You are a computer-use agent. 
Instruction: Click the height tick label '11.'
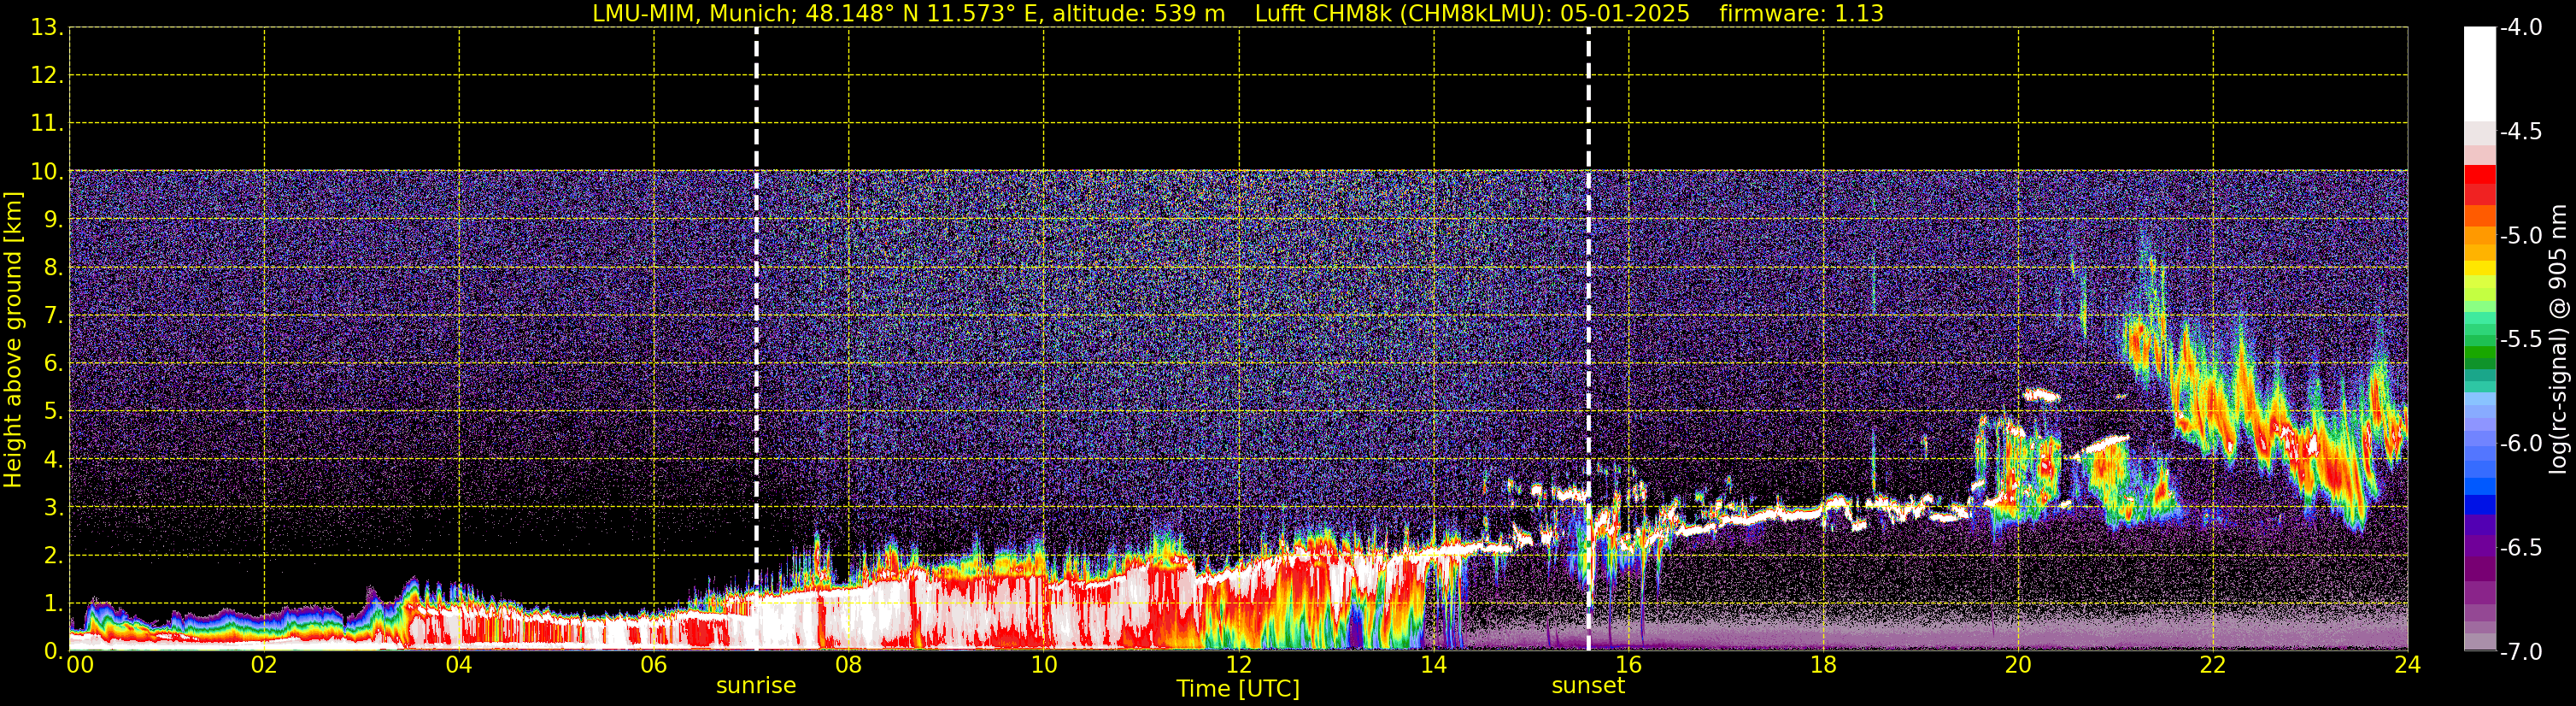47,124
